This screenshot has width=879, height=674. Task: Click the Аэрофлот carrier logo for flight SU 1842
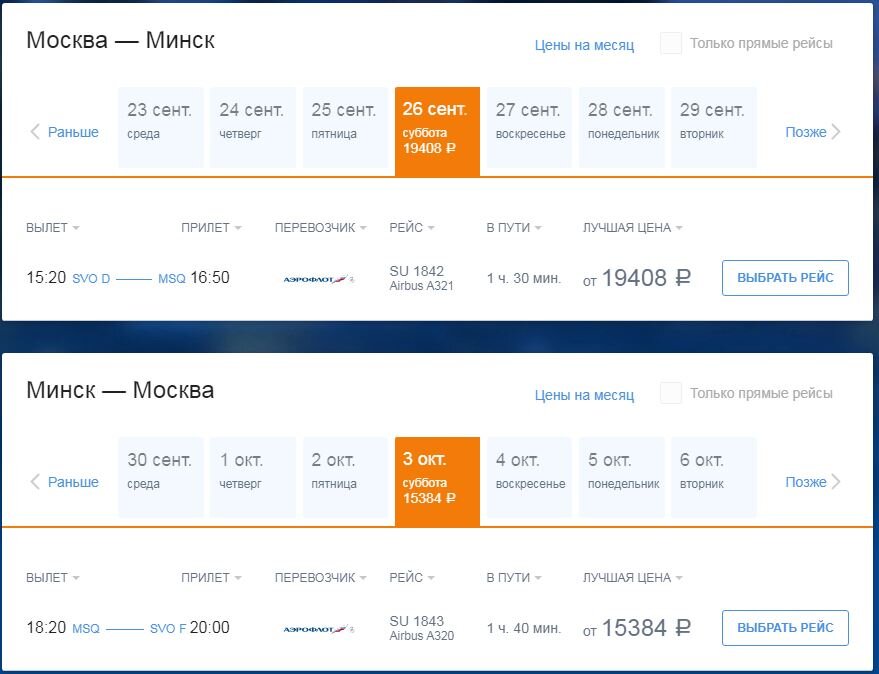pyautogui.click(x=318, y=279)
